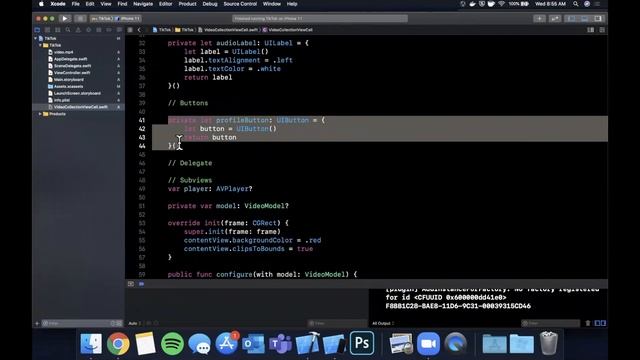Open Spotlight search in menu bar
Viewport: 640px width, 360px height.
pos(576,4)
